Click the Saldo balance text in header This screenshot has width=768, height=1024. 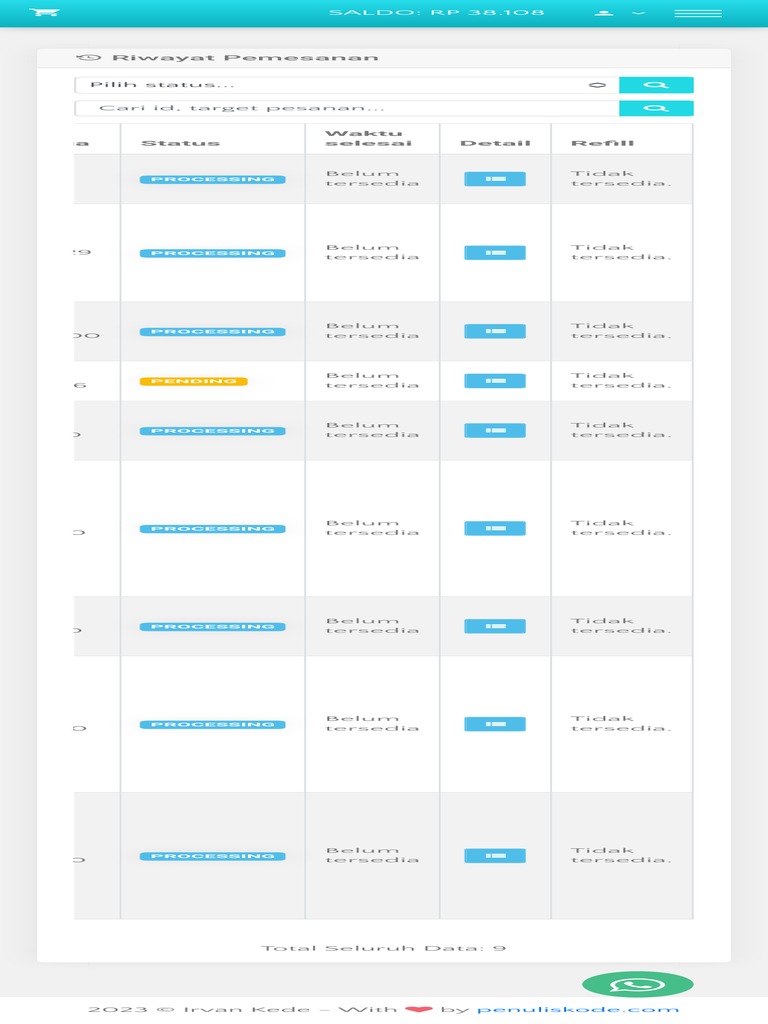pyautogui.click(x=436, y=13)
